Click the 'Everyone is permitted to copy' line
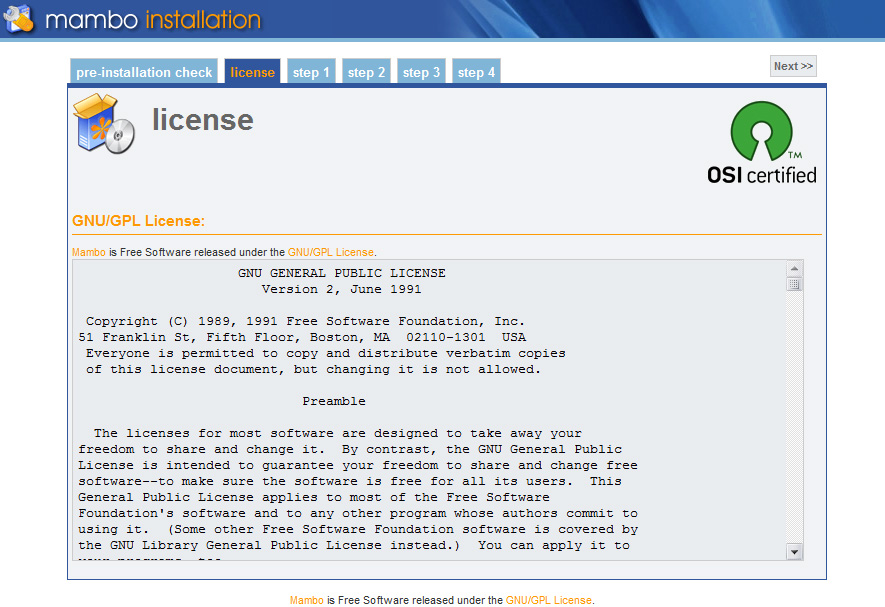 pyautogui.click(x=326, y=353)
